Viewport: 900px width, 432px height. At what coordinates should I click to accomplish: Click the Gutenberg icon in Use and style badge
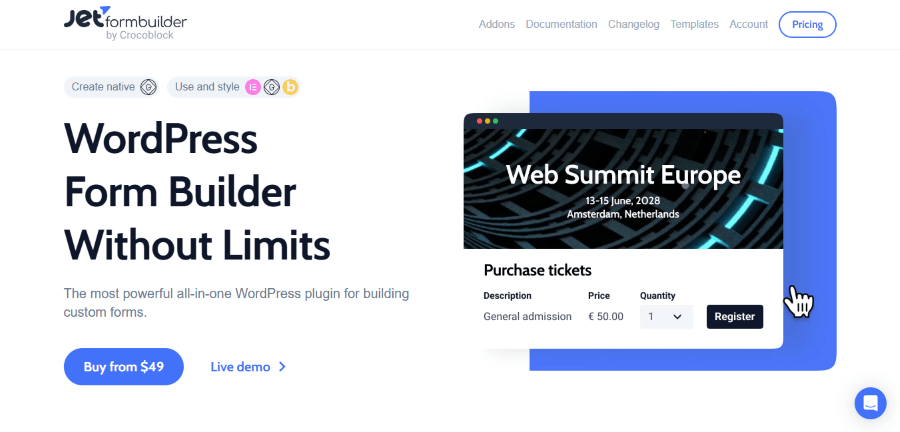point(271,87)
